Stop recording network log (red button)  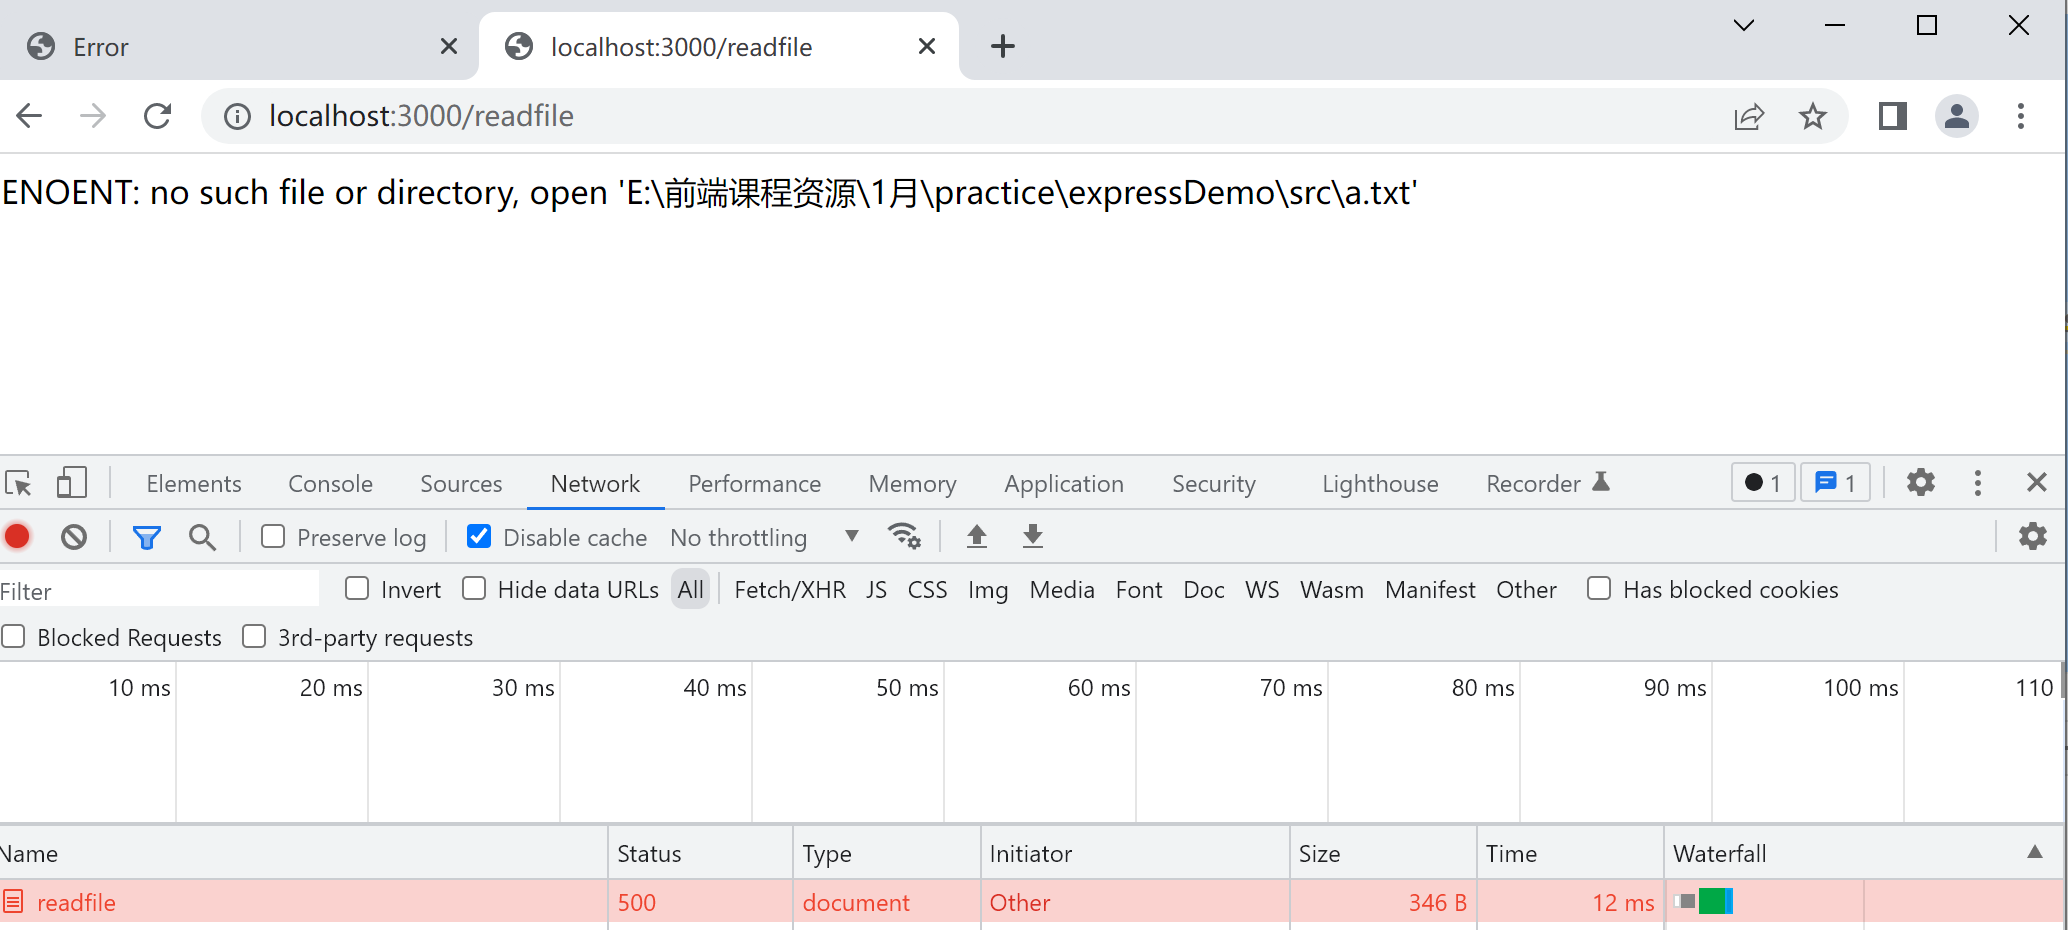pos(17,537)
